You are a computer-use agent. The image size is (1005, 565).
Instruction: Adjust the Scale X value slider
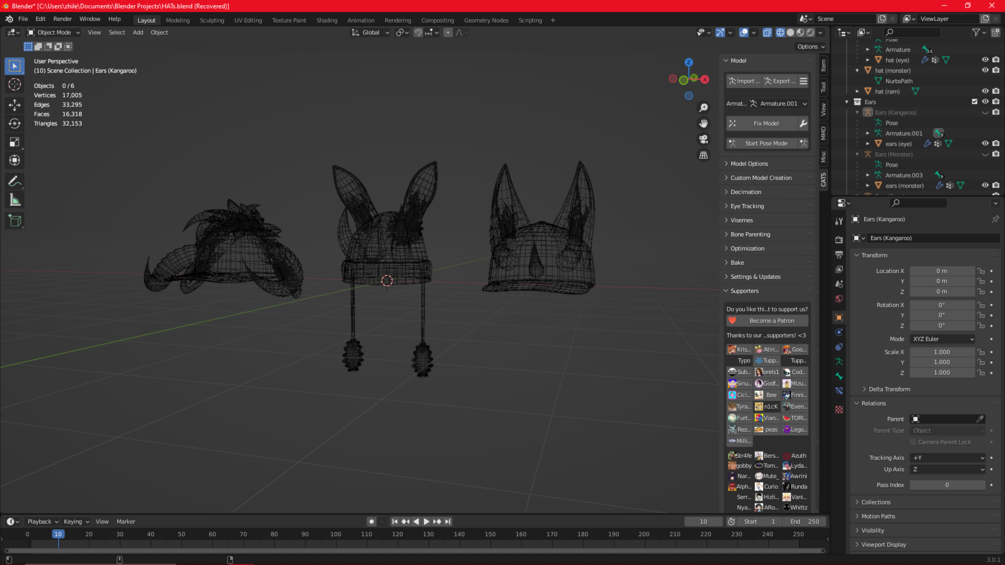pos(941,352)
